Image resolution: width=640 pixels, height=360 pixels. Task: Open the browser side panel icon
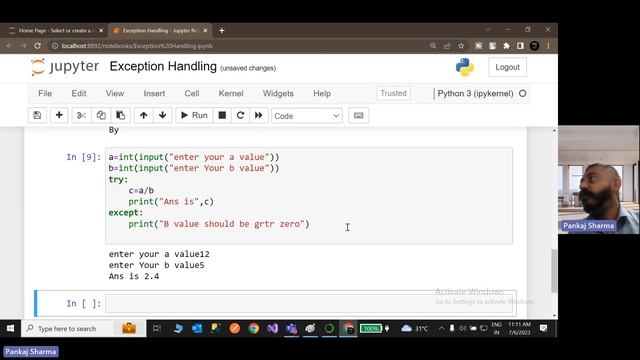520,46
